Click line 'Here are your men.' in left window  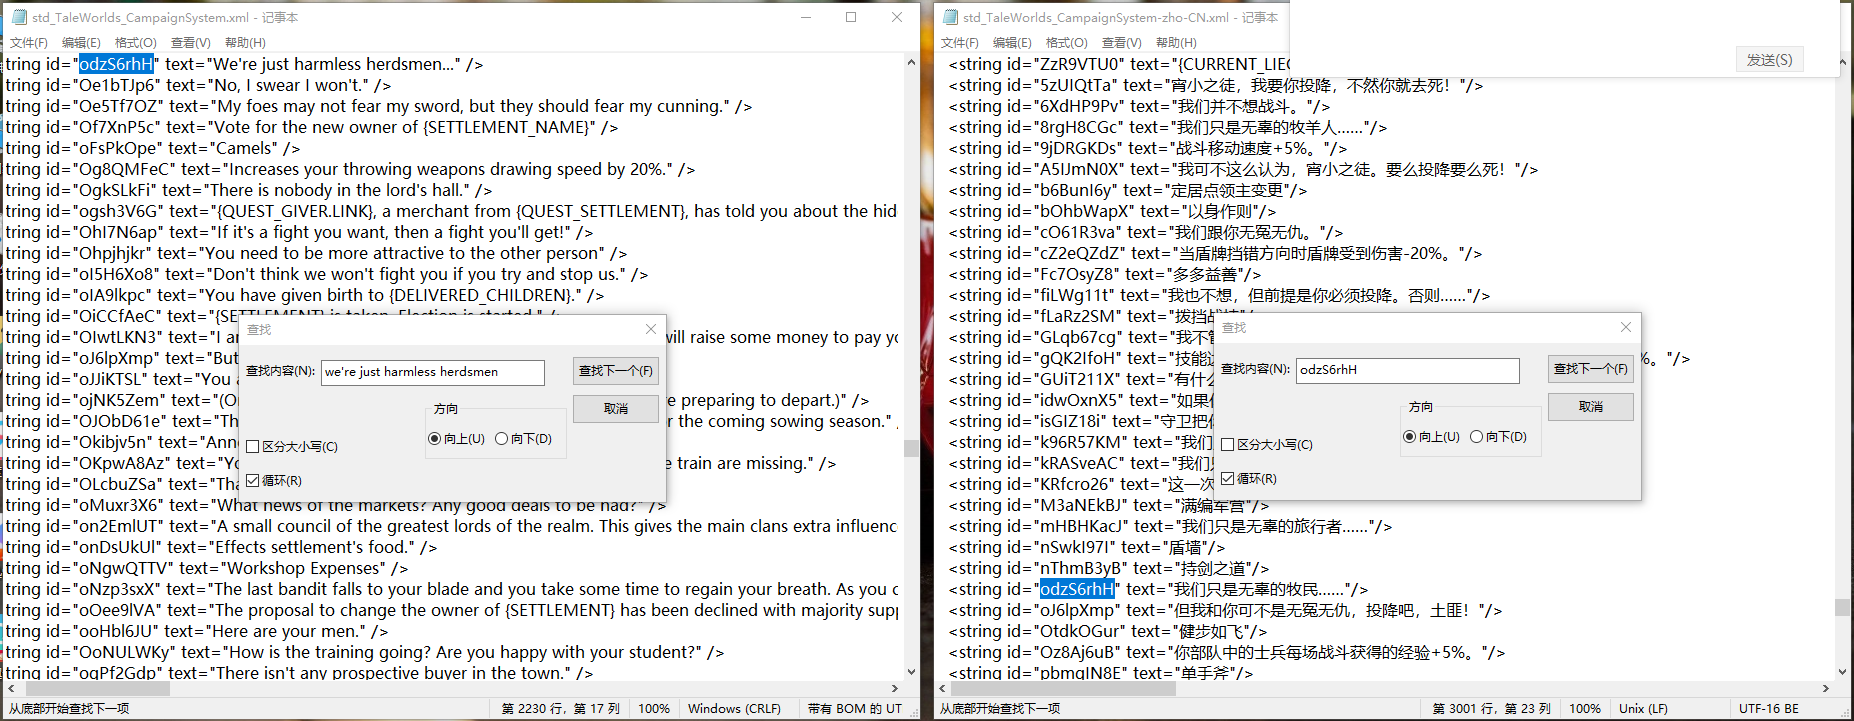tap(196, 631)
